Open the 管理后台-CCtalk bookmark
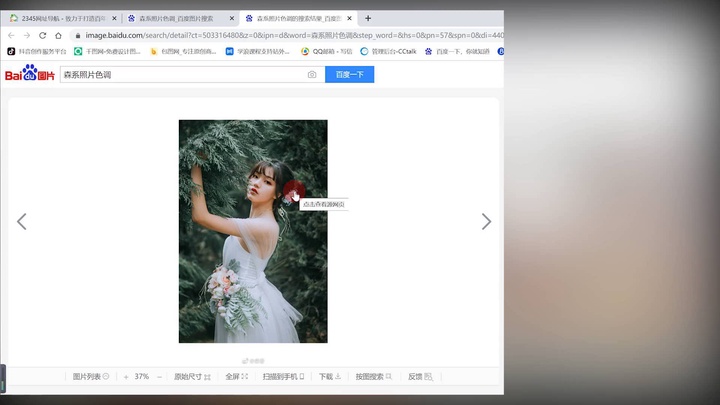 pos(388,51)
